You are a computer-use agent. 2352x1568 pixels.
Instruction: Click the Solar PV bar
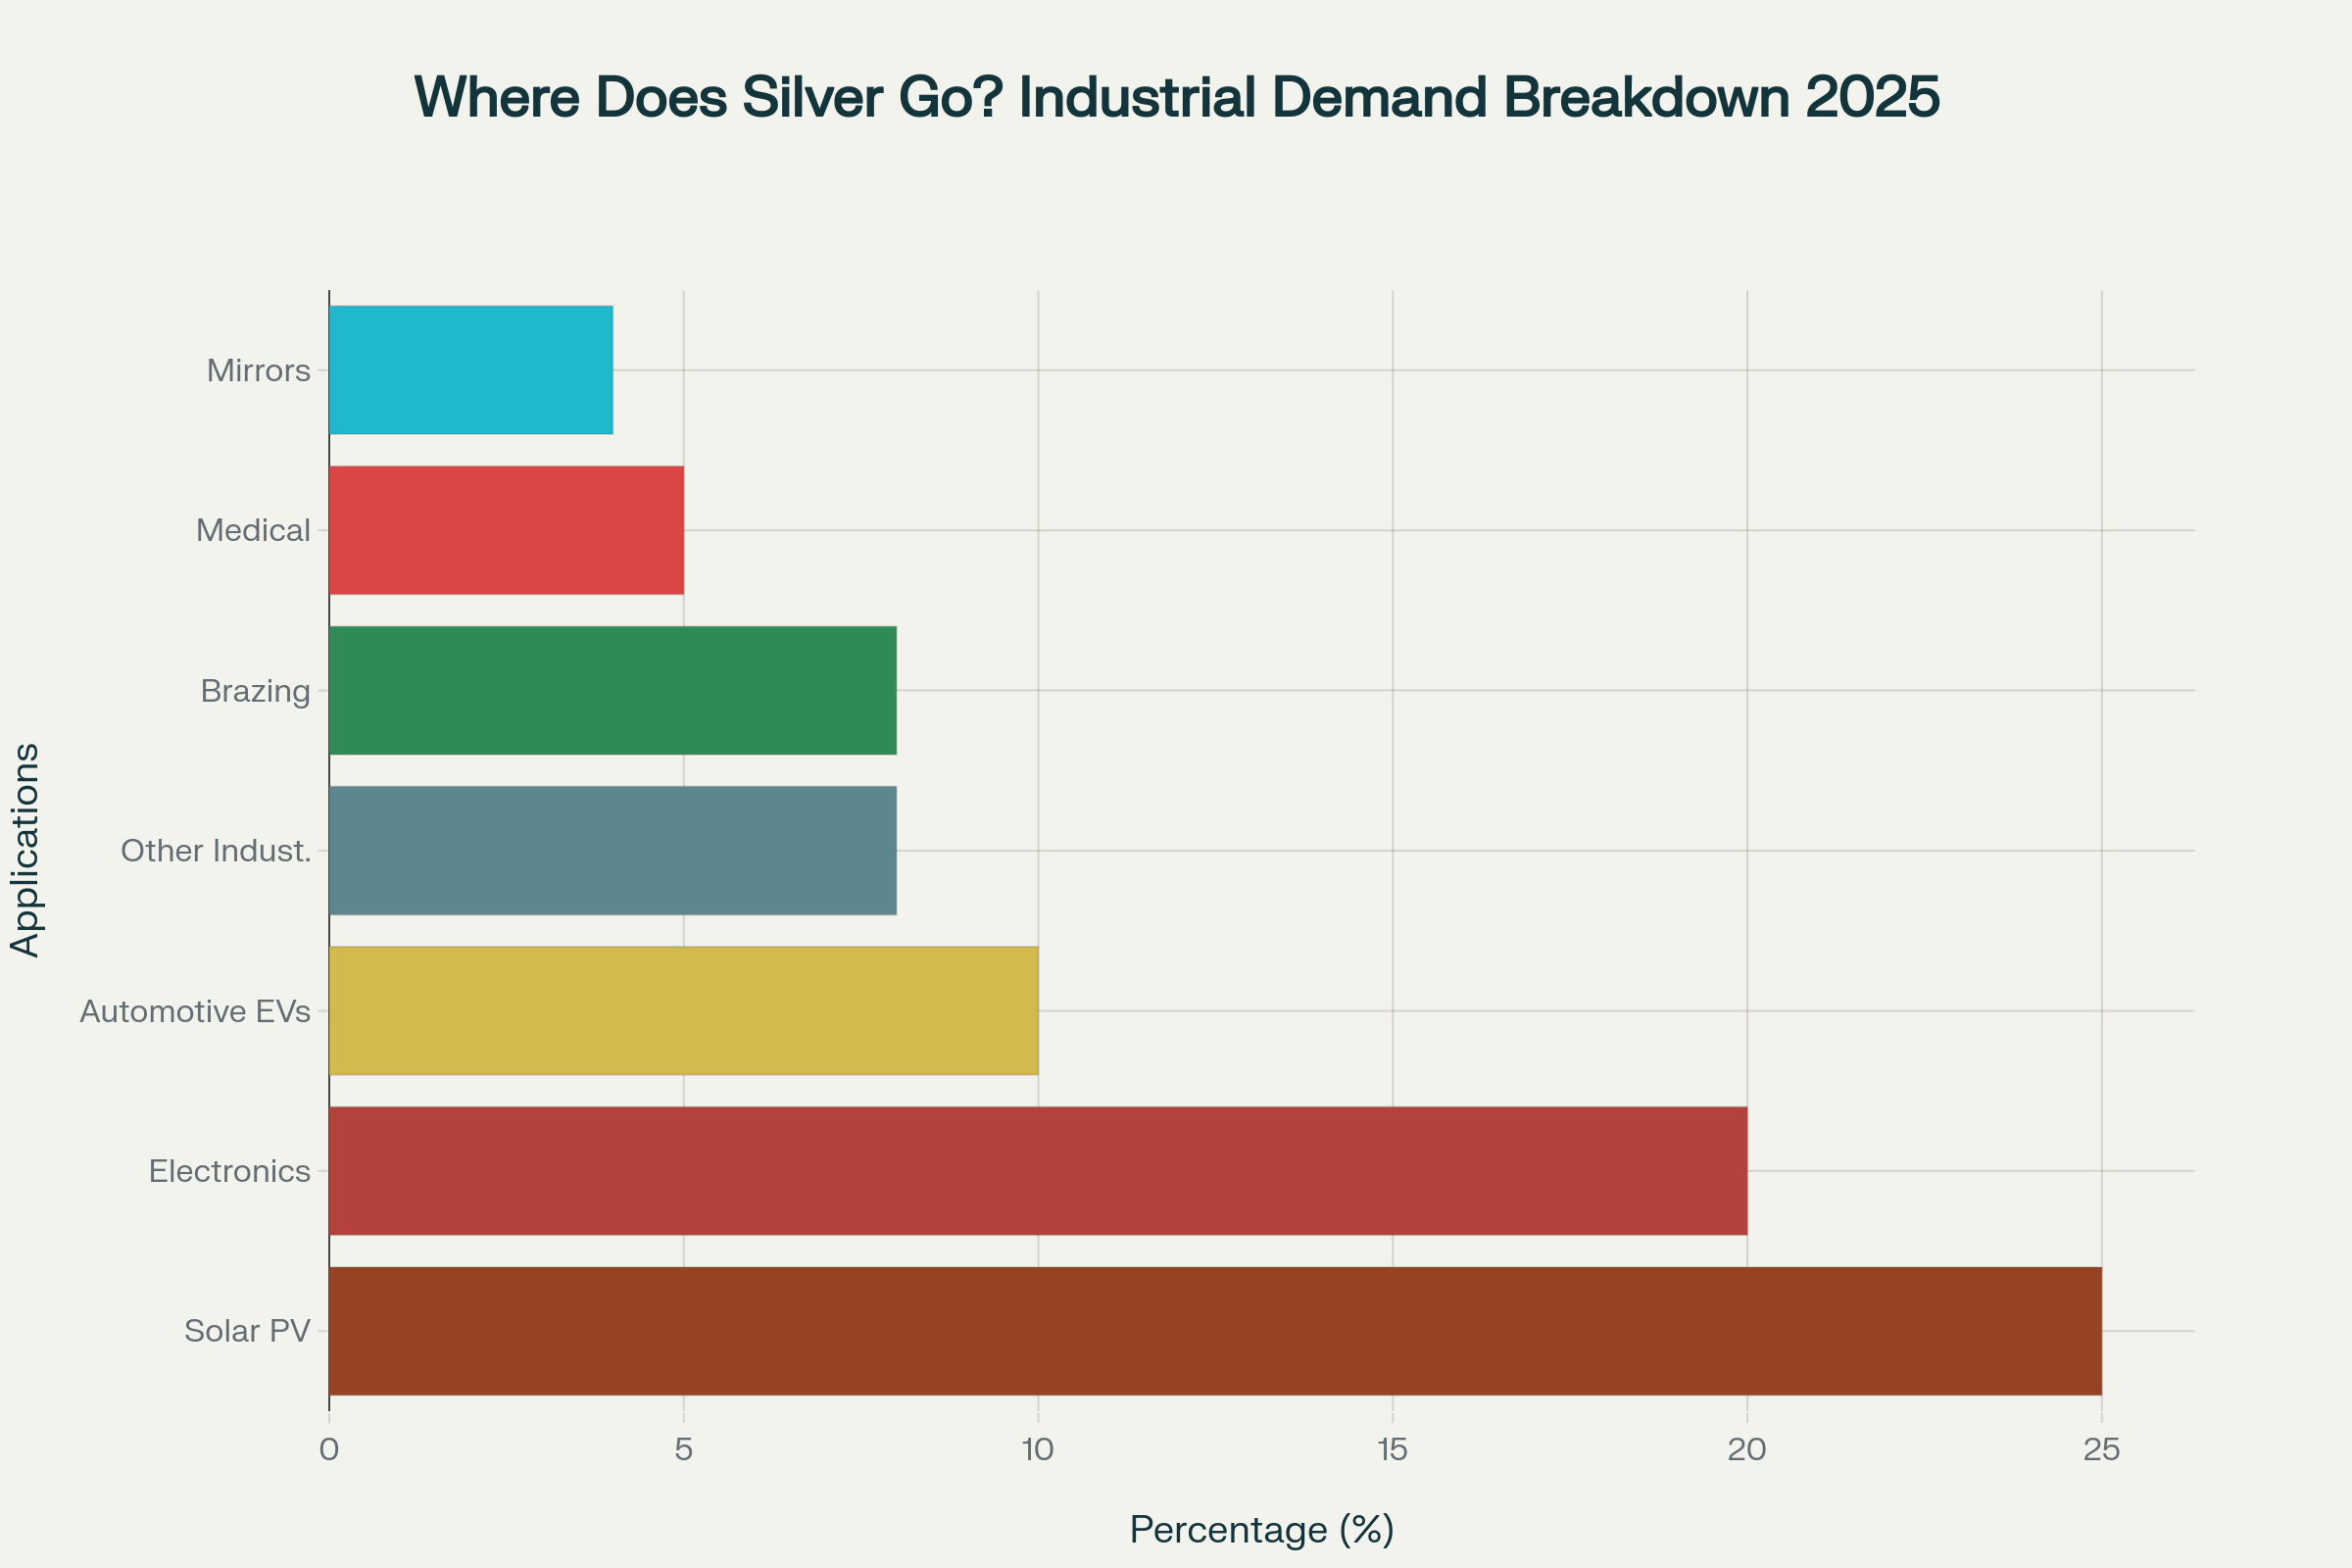(1215, 1331)
